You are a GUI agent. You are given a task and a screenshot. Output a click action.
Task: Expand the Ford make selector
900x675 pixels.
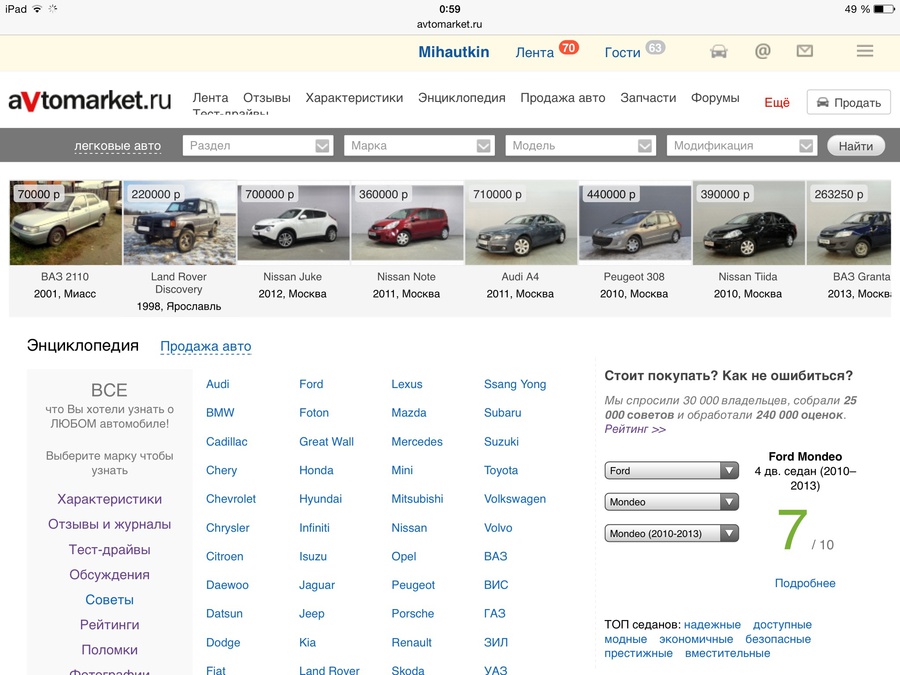[672, 471]
